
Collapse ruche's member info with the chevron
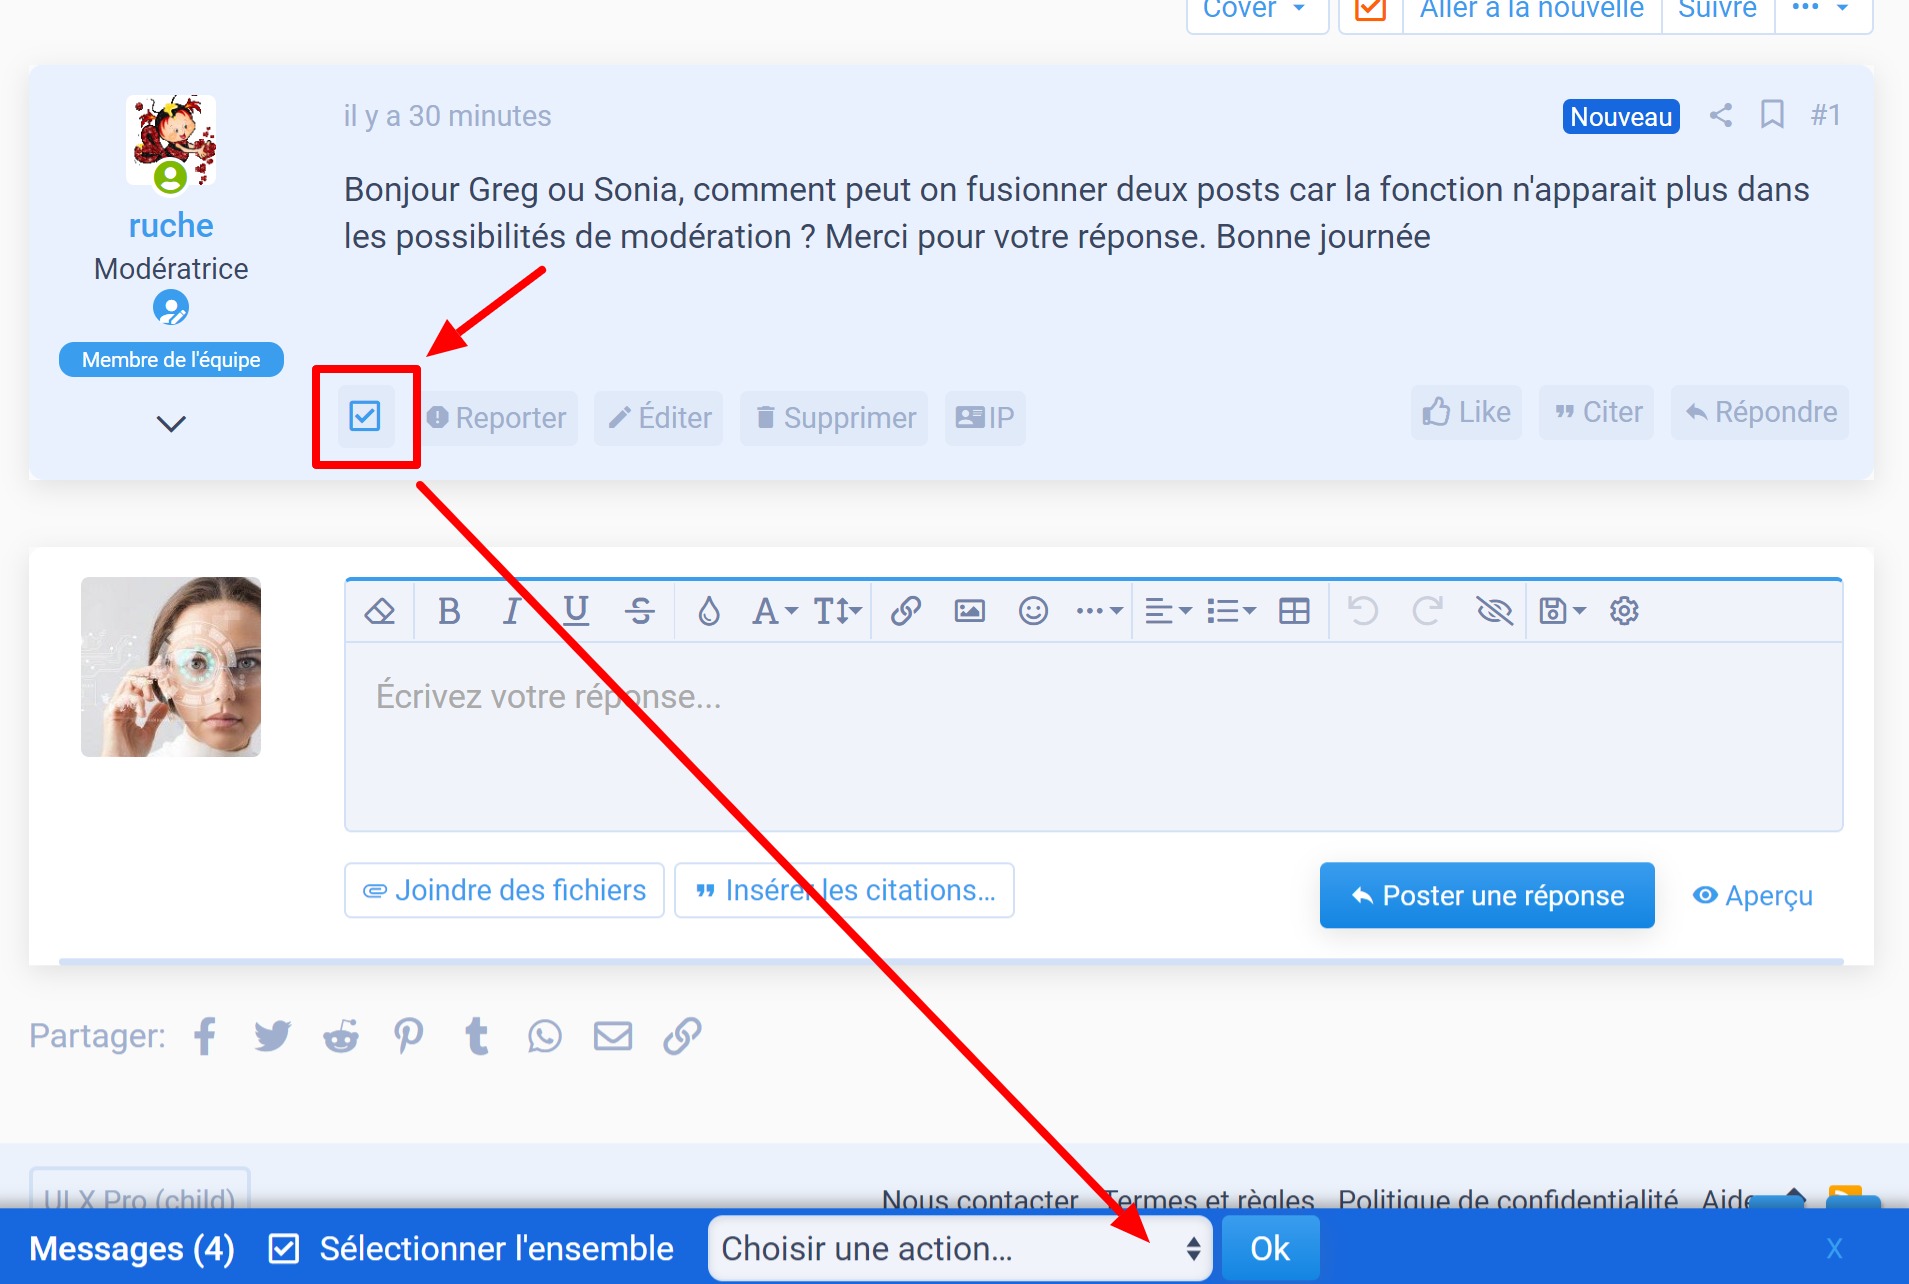tap(171, 422)
